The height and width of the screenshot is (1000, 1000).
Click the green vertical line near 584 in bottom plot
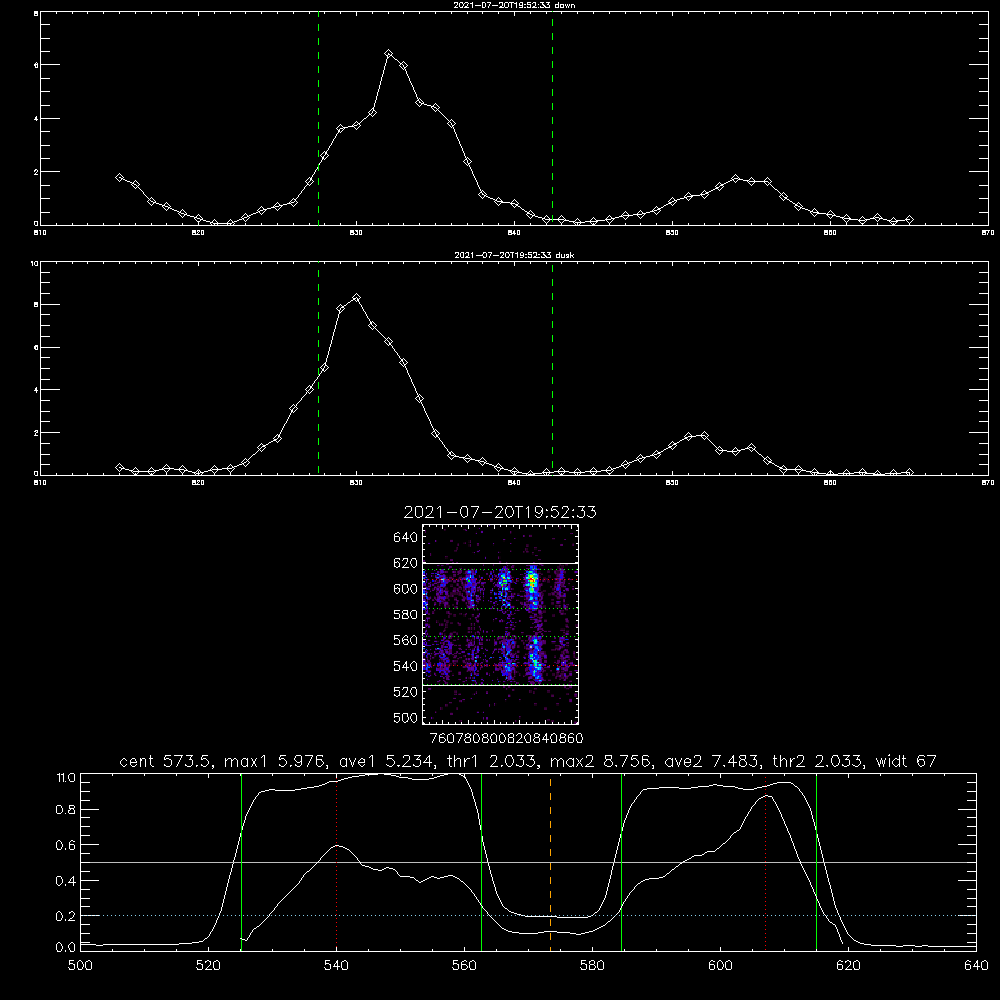point(621,862)
